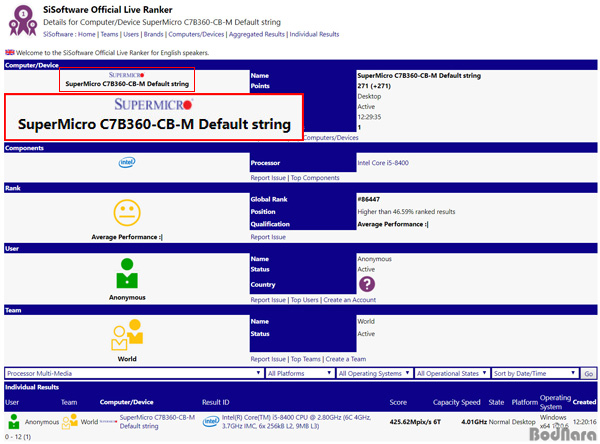Click the Top Teams link

[x=305, y=359]
